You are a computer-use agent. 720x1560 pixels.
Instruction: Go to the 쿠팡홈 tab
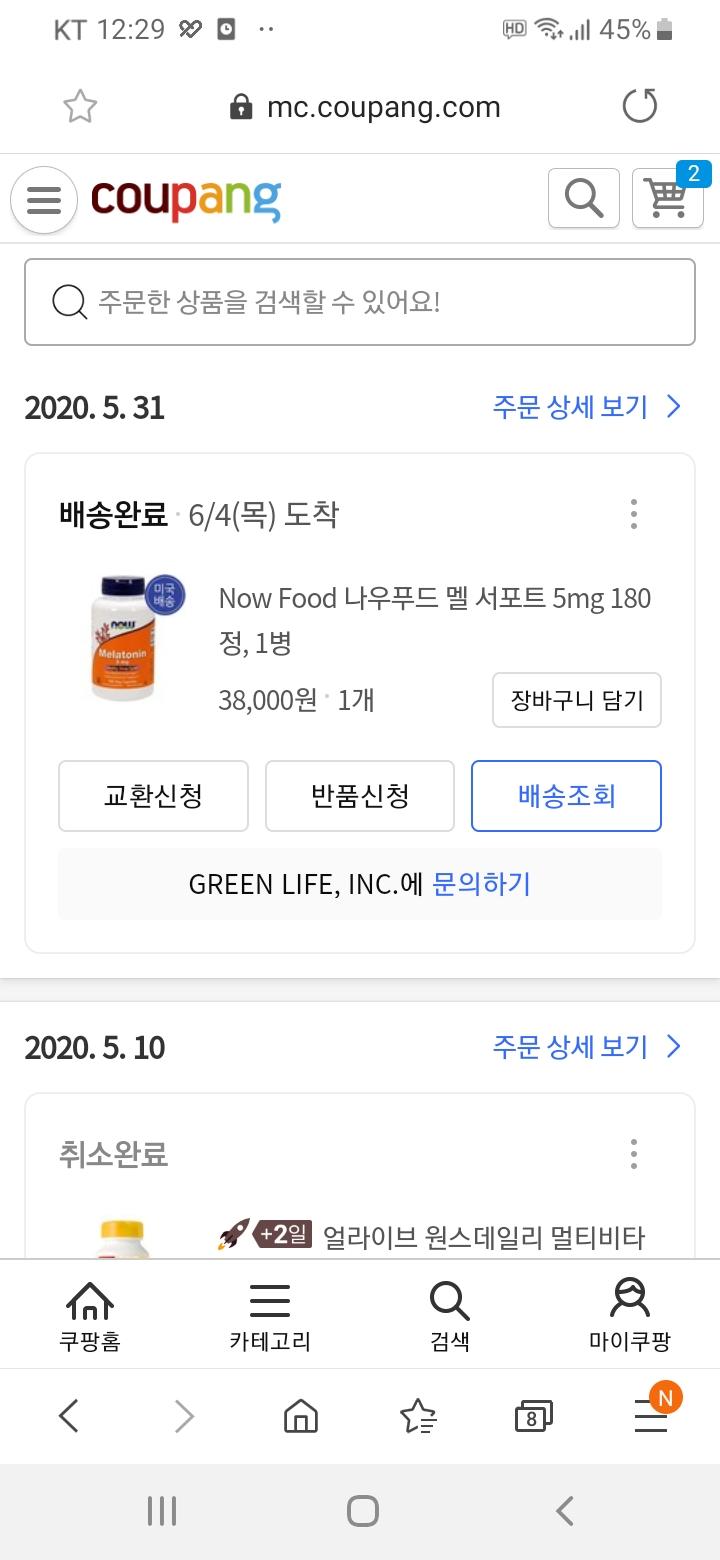pos(90,1315)
